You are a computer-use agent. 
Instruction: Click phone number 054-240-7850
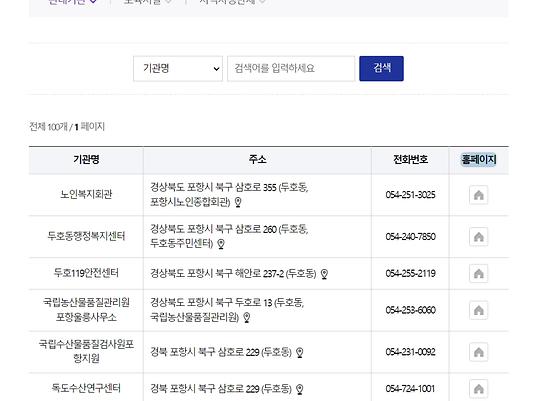410,237
